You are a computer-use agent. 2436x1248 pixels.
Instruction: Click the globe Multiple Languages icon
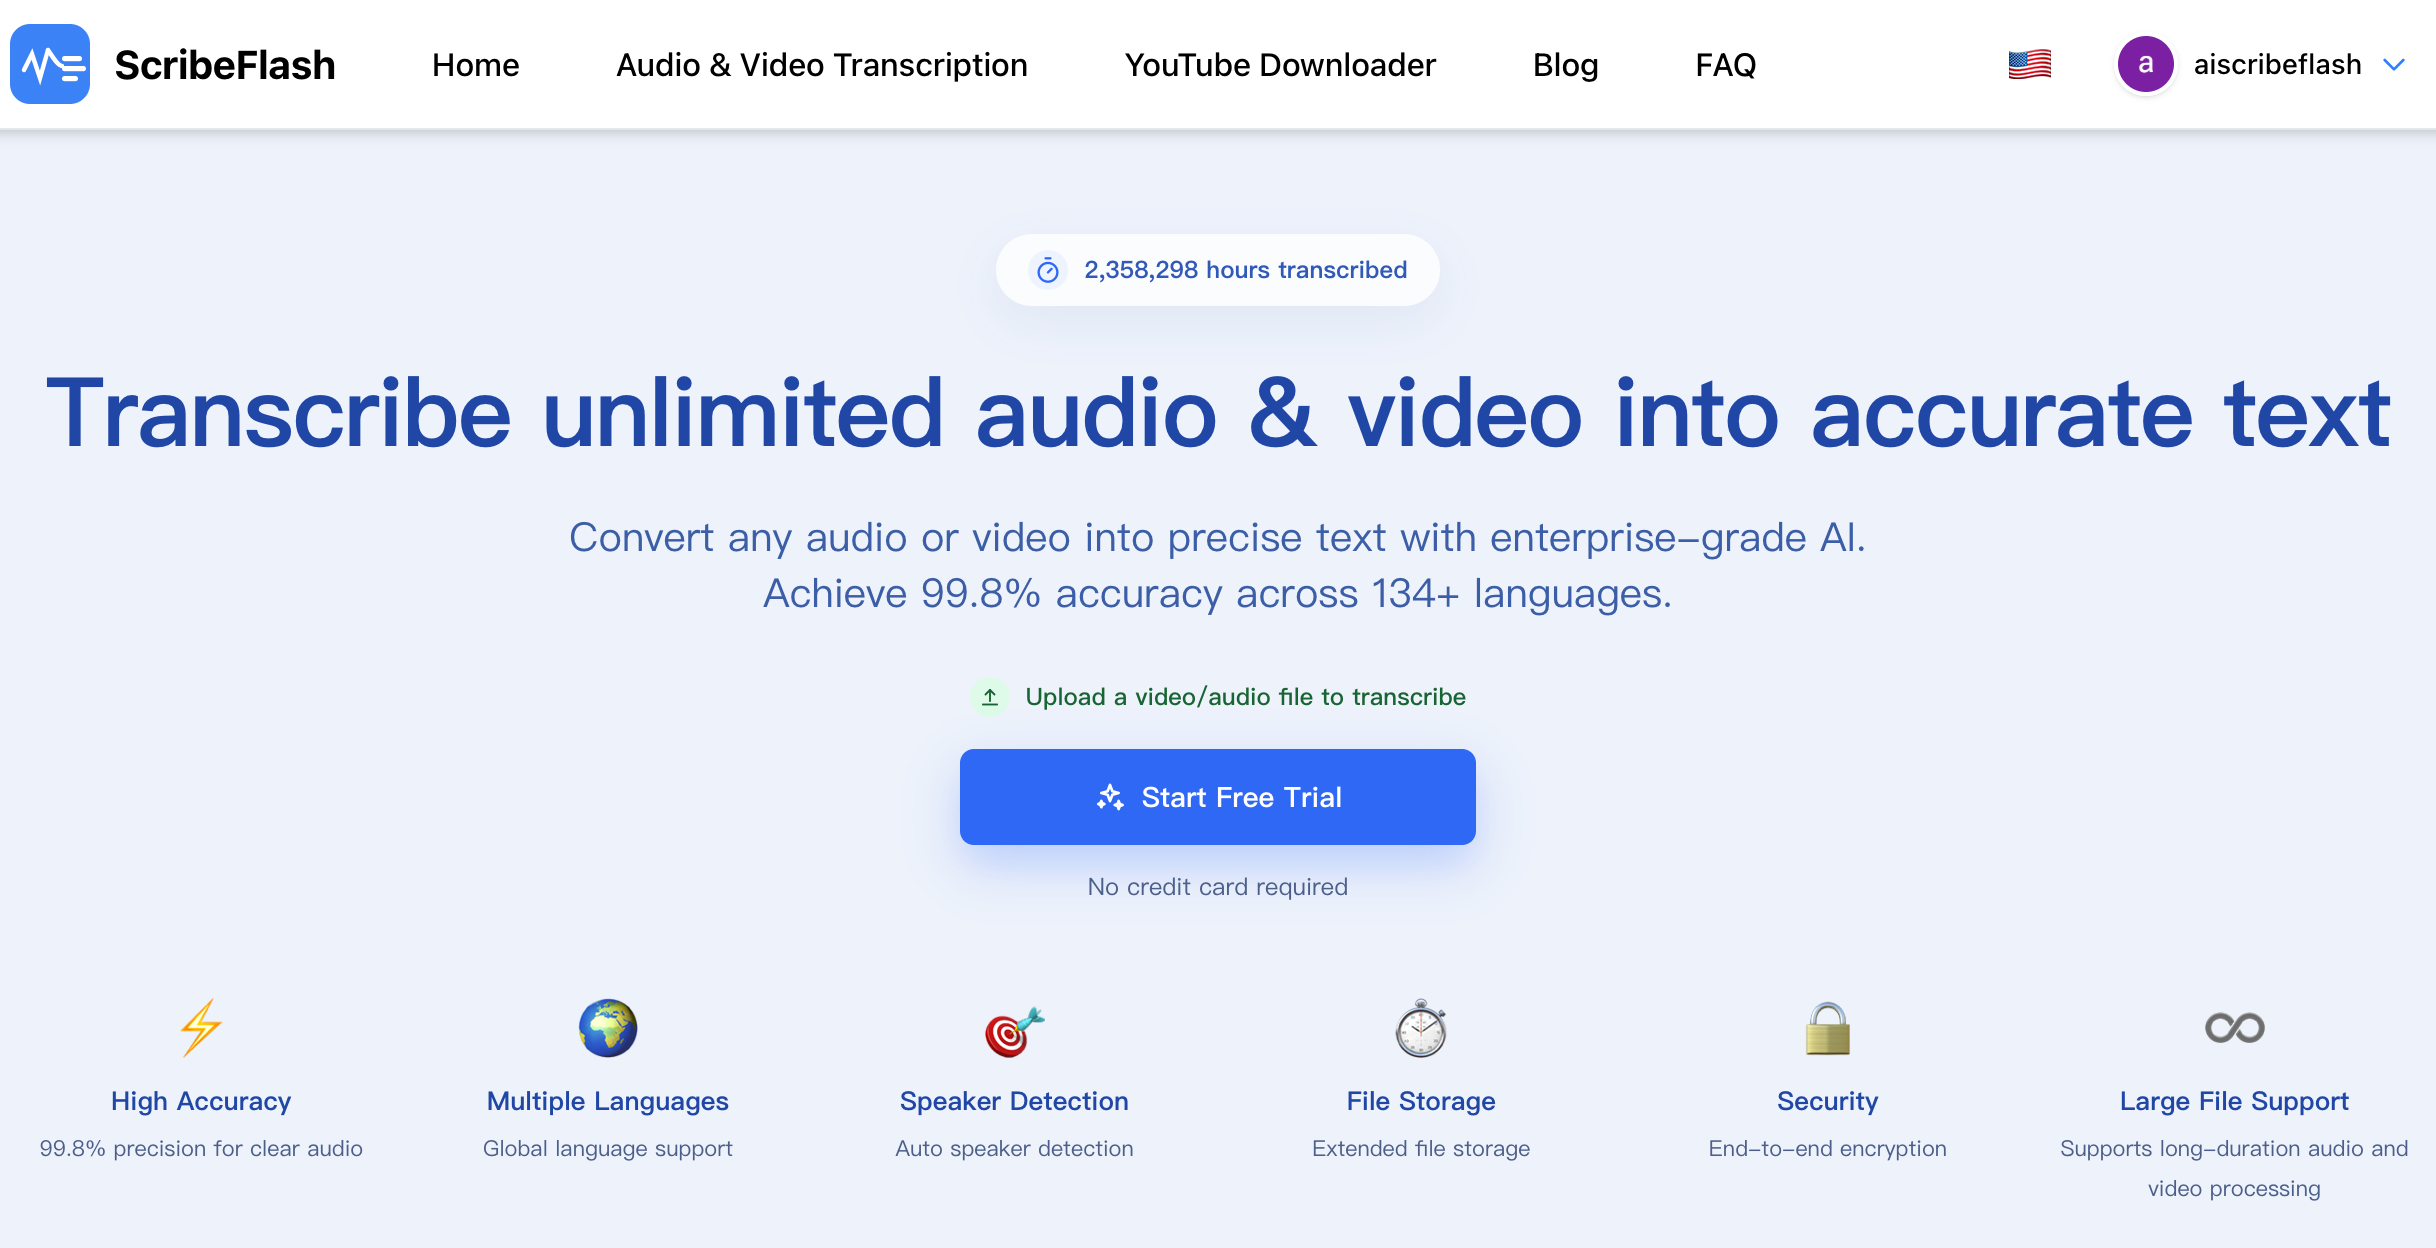coord(608,1027)
